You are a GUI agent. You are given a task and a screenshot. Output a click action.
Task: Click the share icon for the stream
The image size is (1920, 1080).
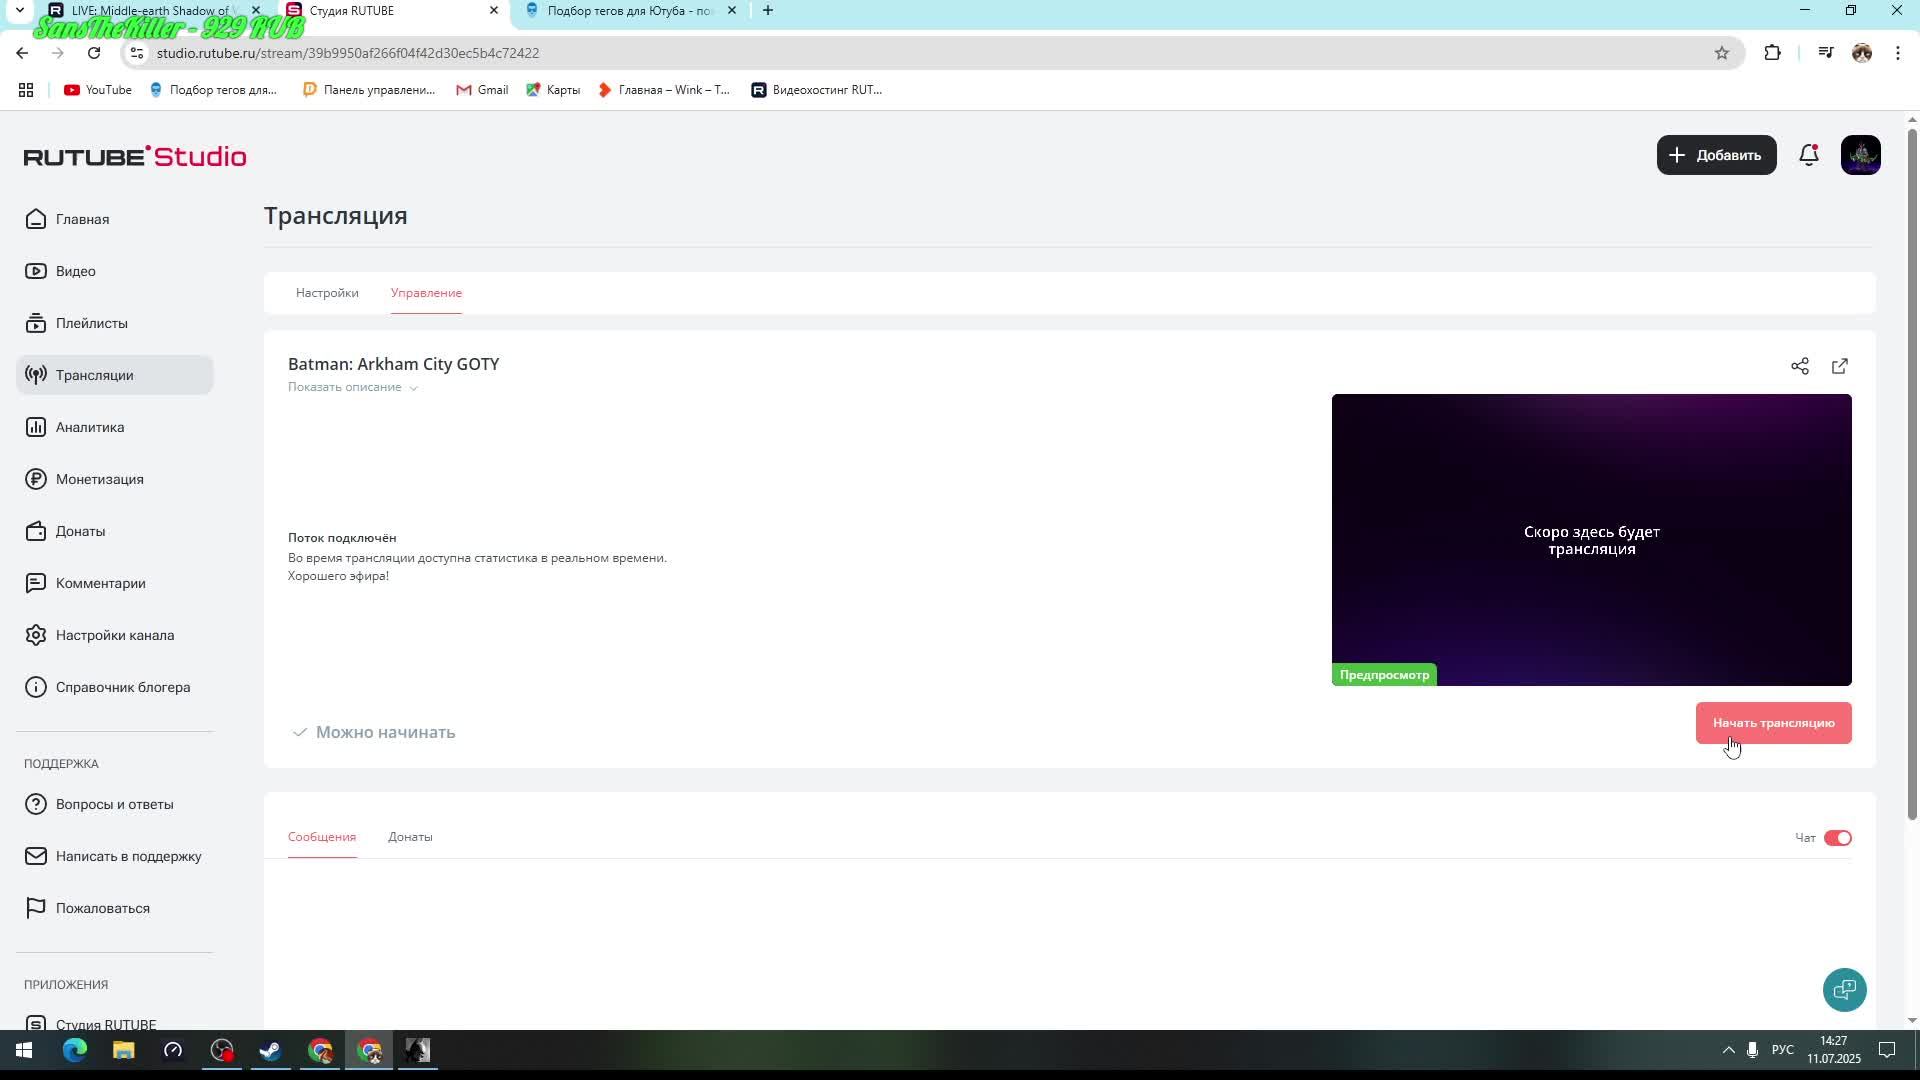point(1800,366)
